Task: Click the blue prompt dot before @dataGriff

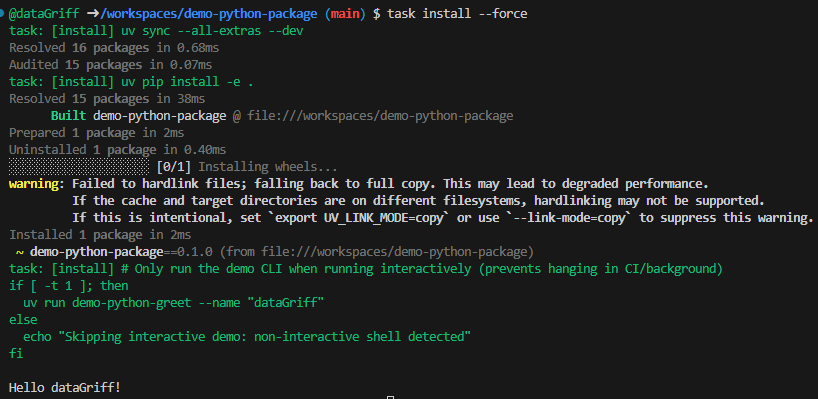Action: click(3, 14)
